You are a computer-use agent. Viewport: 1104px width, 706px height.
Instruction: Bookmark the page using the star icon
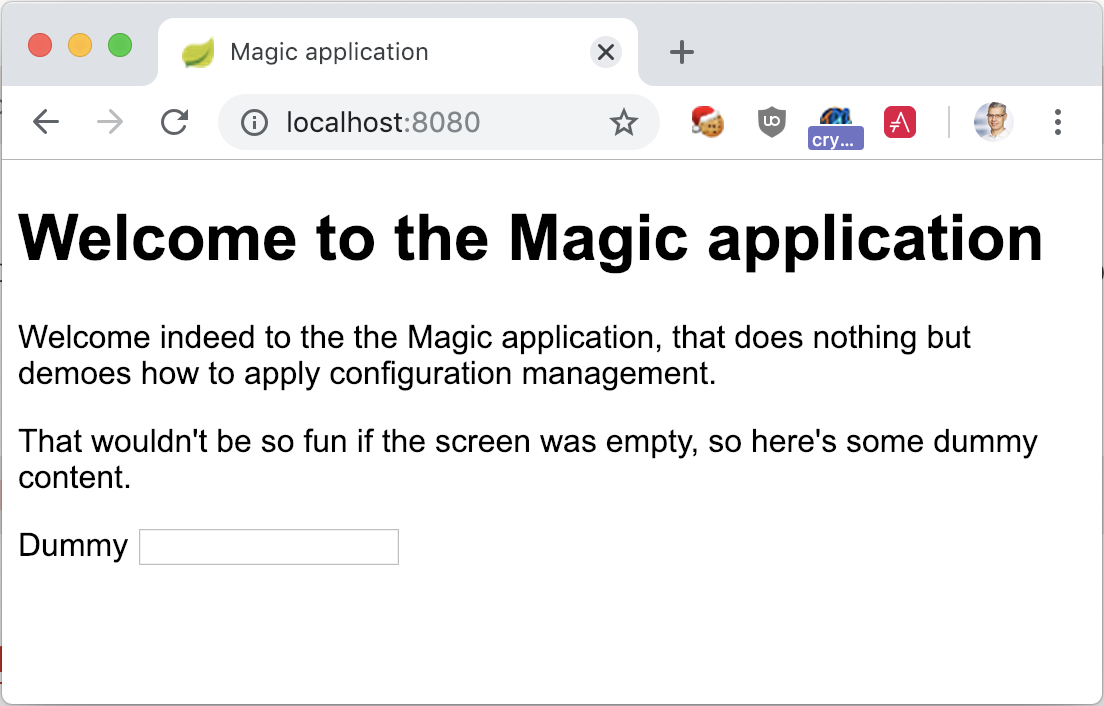tap(623, 122)
